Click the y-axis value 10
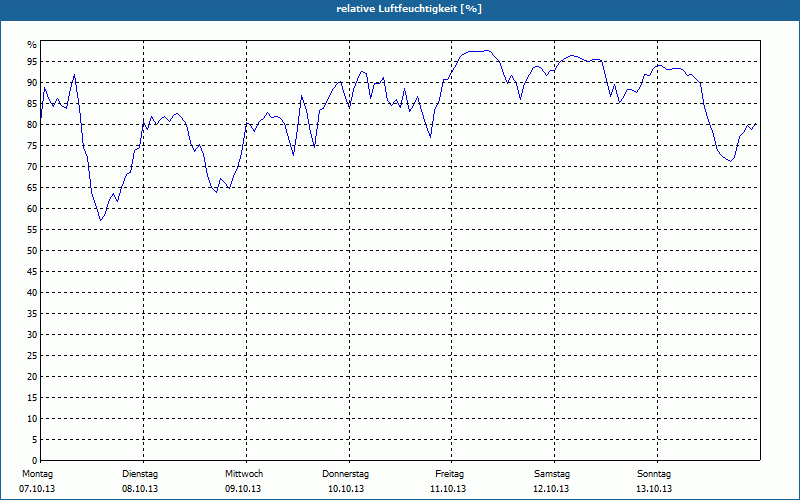 pyautogui.click(x=32, y=419)
